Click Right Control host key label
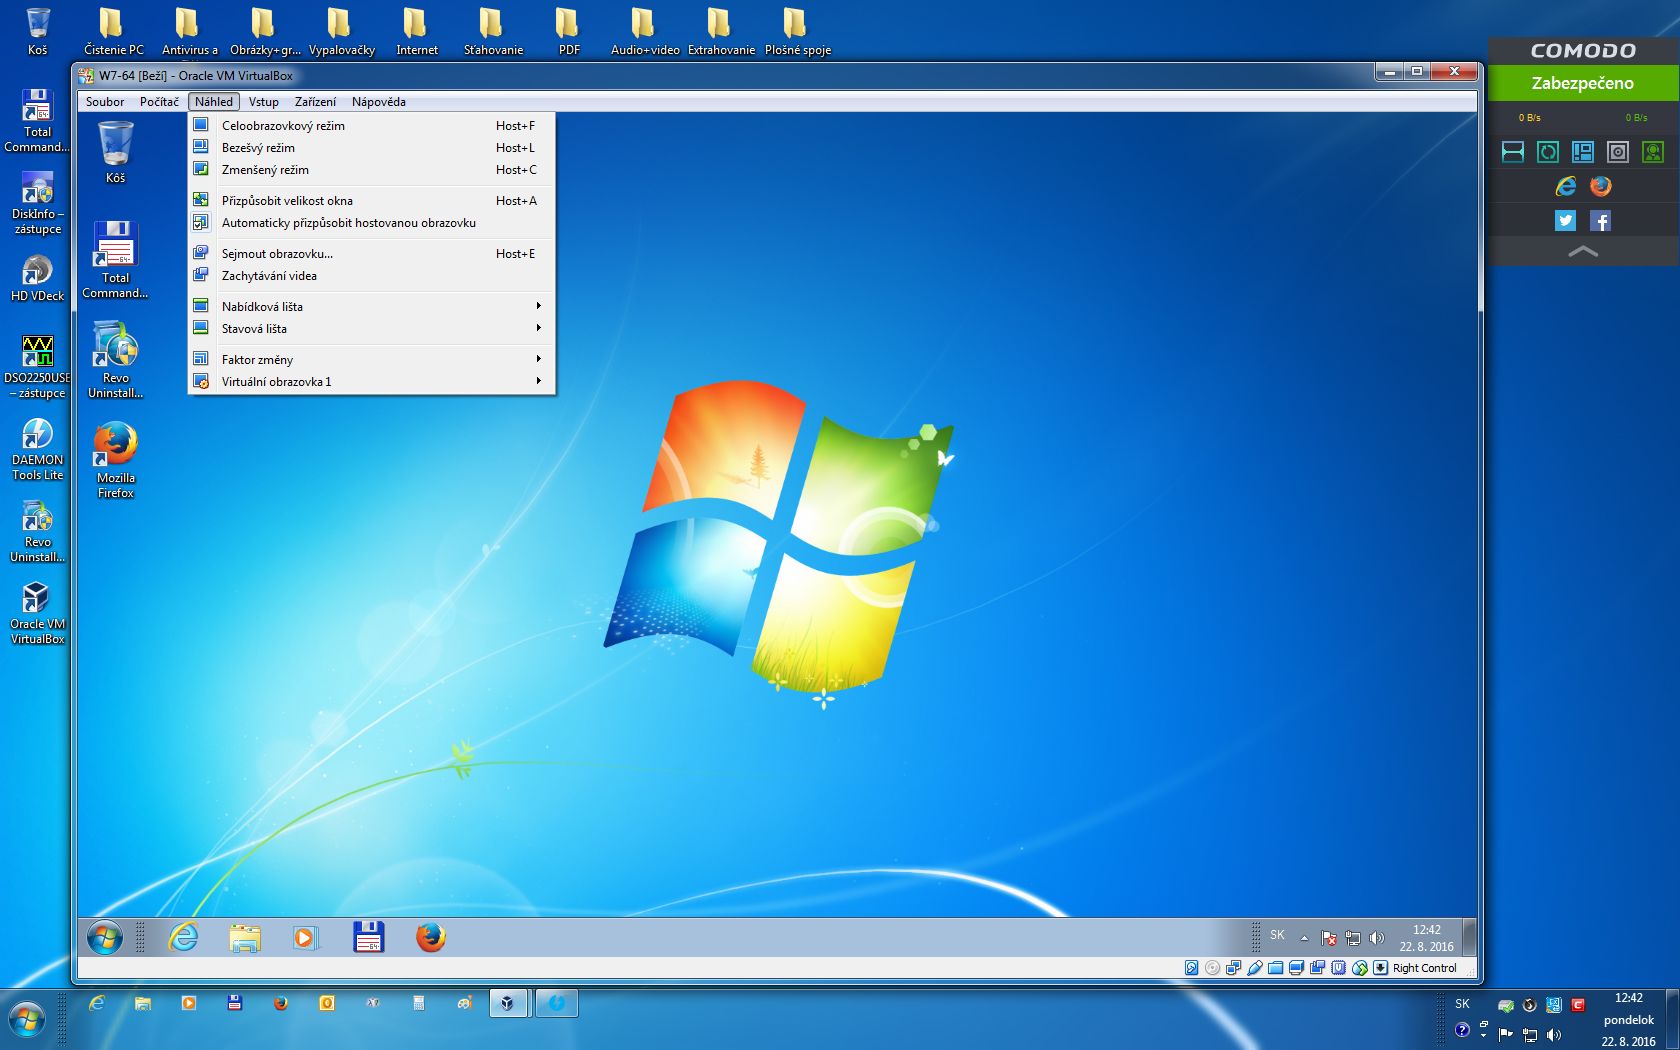 pos(1424,968)
